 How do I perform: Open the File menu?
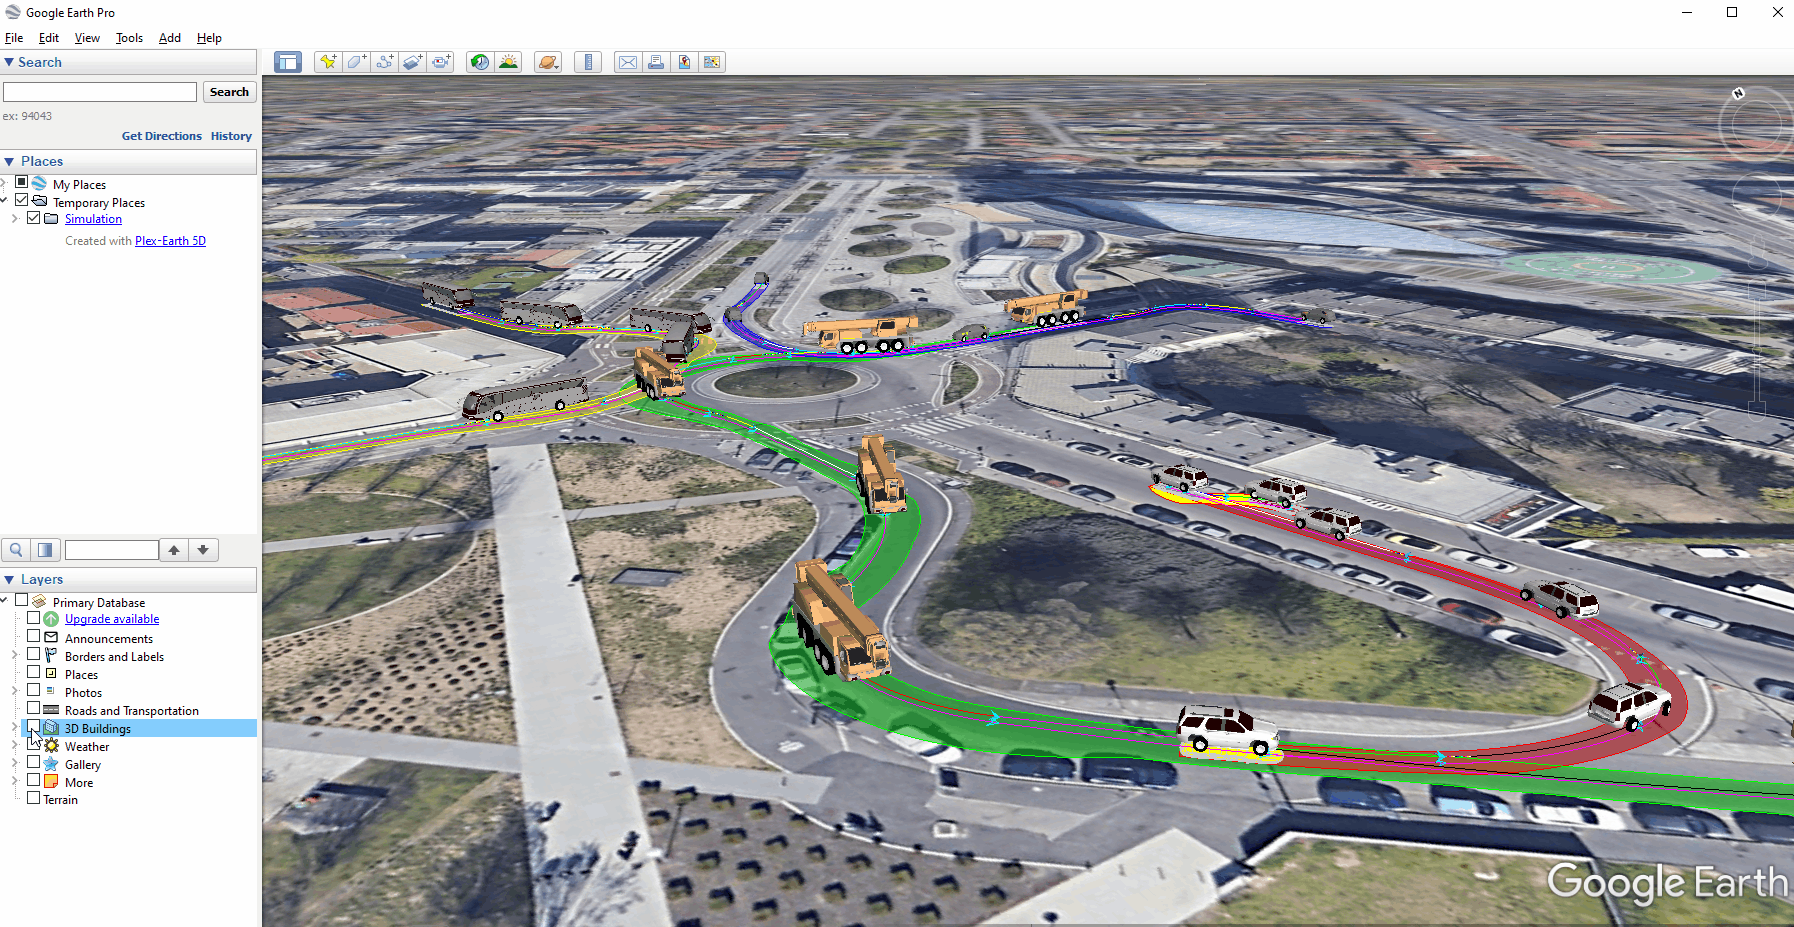[x=14, y=38]
